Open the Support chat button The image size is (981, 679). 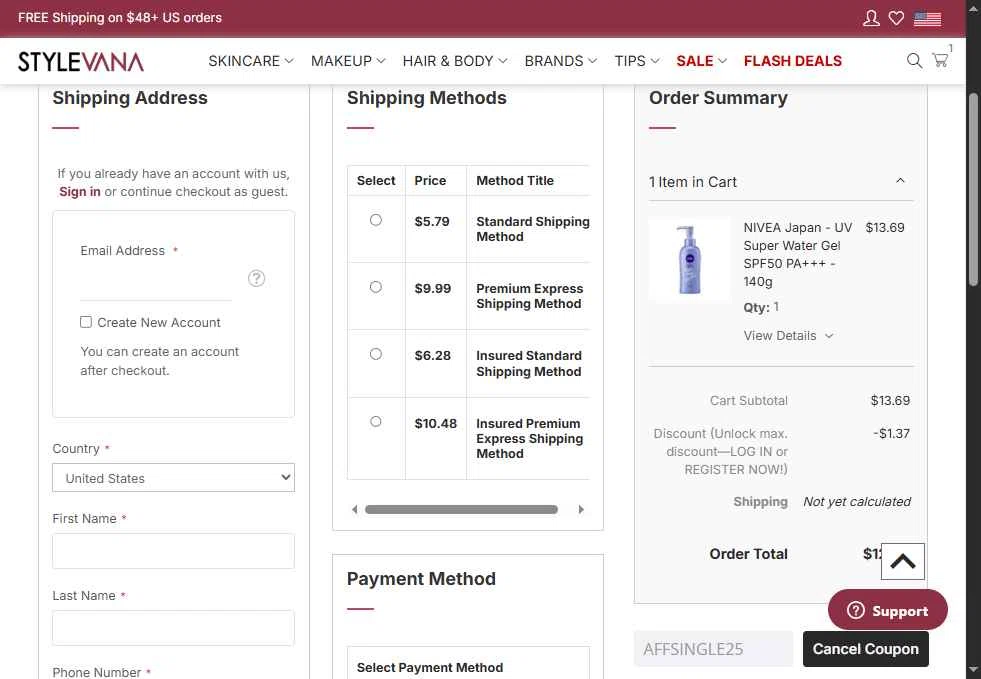(887, 610)
